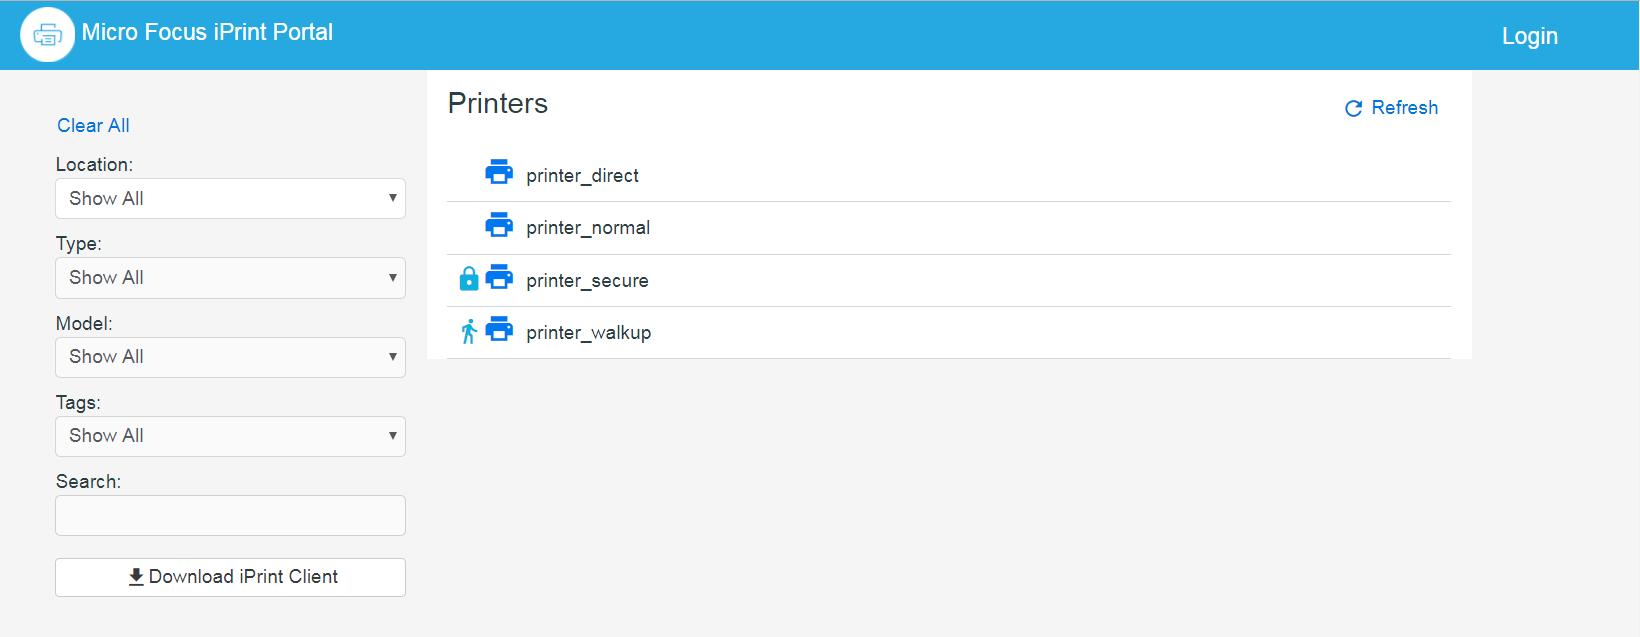Open the Location dropdown

tap(230, 198)
